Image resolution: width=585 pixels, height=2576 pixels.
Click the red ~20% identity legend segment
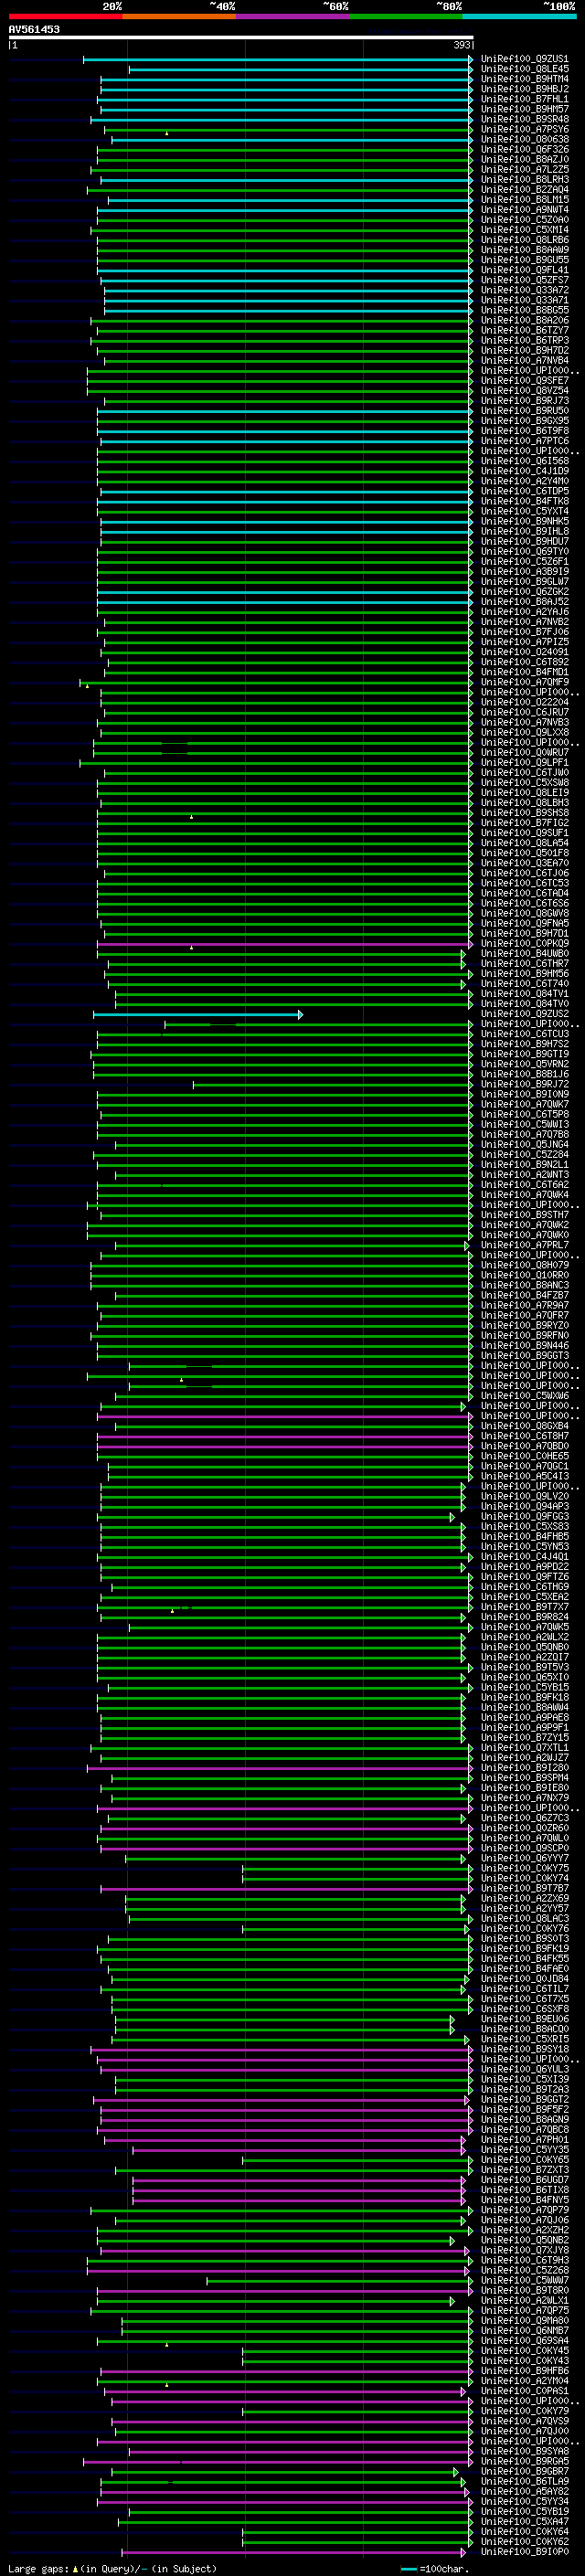[65, 16]
